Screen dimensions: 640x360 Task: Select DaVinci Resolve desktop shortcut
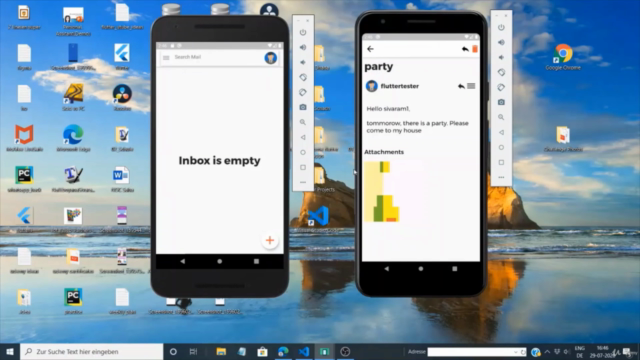click(x=122, y=98)
